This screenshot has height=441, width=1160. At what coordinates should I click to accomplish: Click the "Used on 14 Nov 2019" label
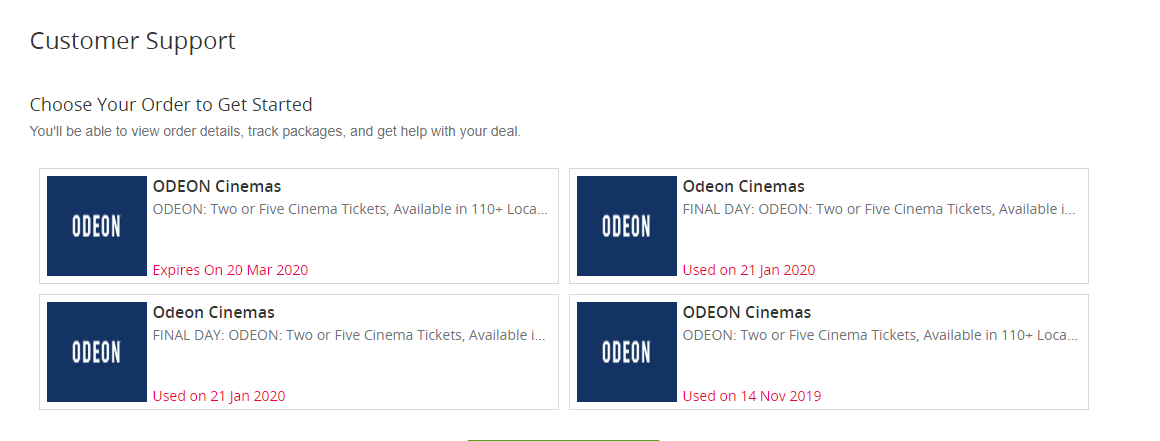click(752, 396)
